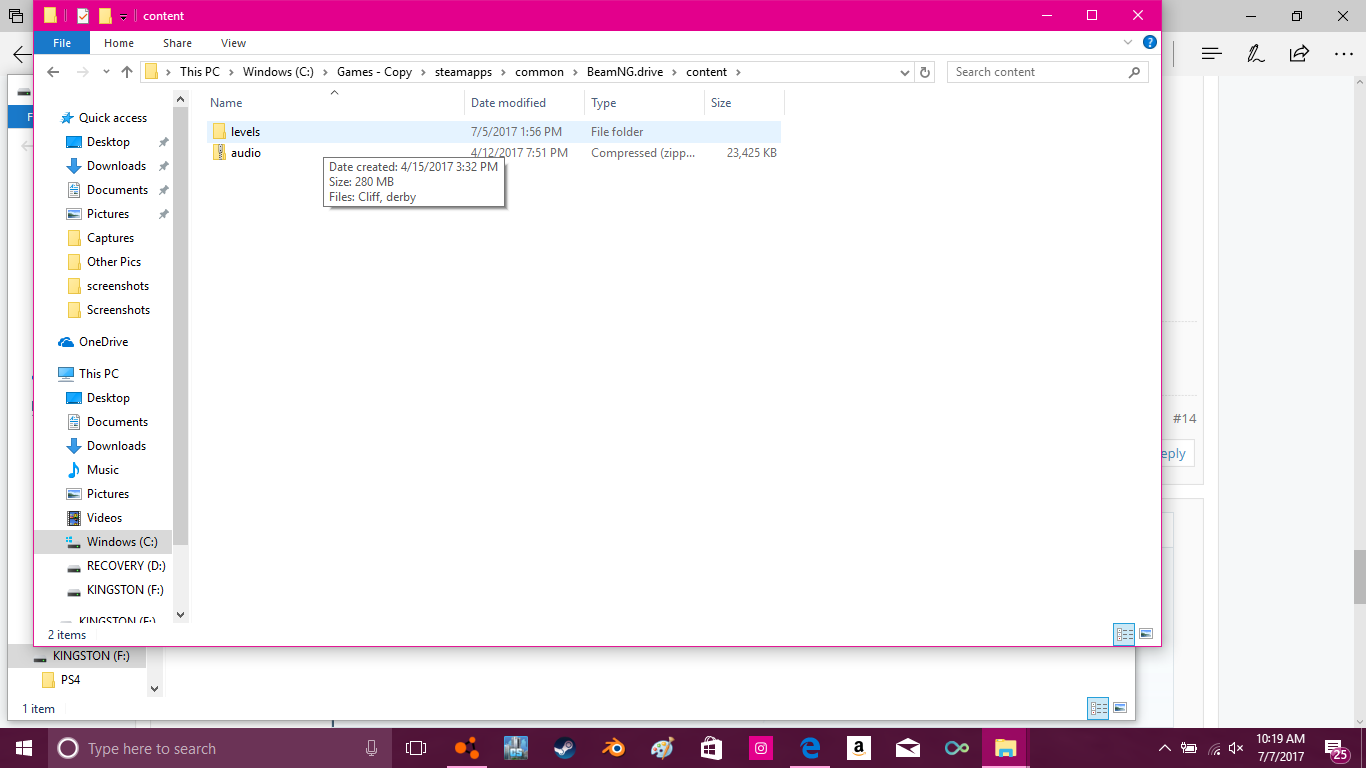Image resolution: width=1366 pixels, height=768 pixels.
Task: Open Amazon taskbar icon
Action: coord(858,748)
